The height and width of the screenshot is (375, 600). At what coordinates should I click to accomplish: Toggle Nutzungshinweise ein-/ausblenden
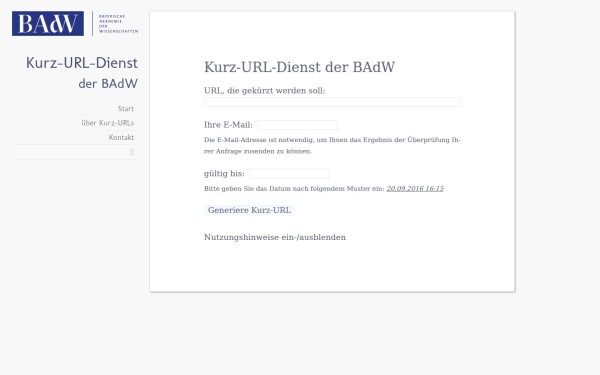coord(275,237)
